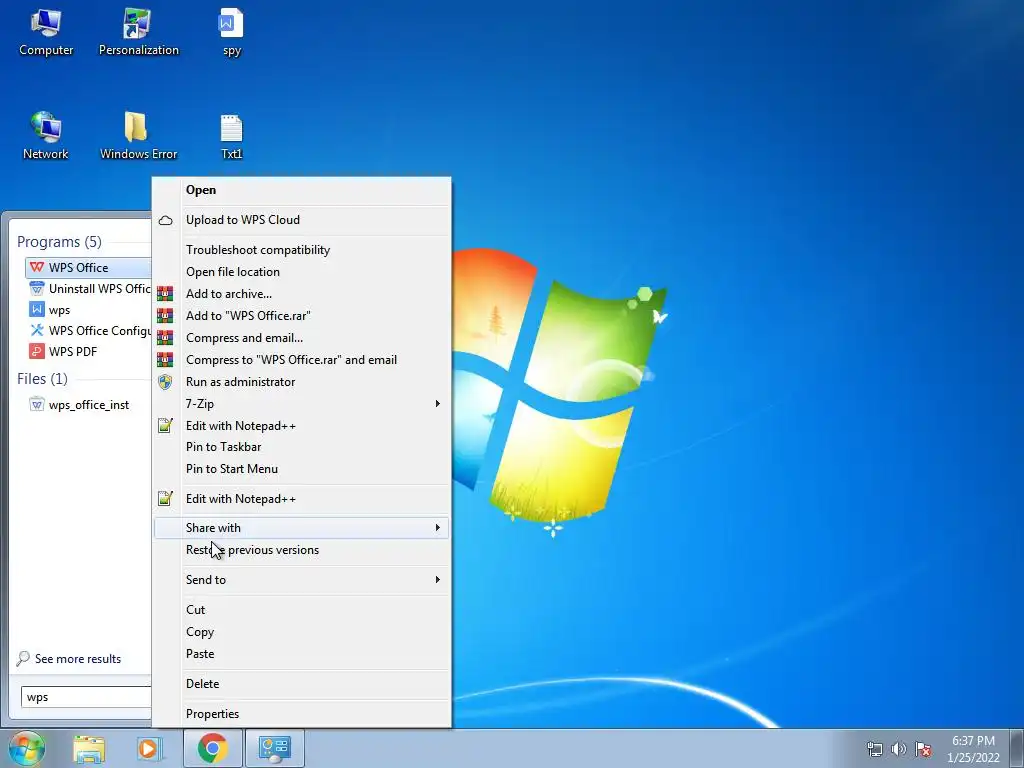This screenshot has height=768, width=1024.
Task: Click the WPS Office red logo icon
Action: [x=37, y=267]
